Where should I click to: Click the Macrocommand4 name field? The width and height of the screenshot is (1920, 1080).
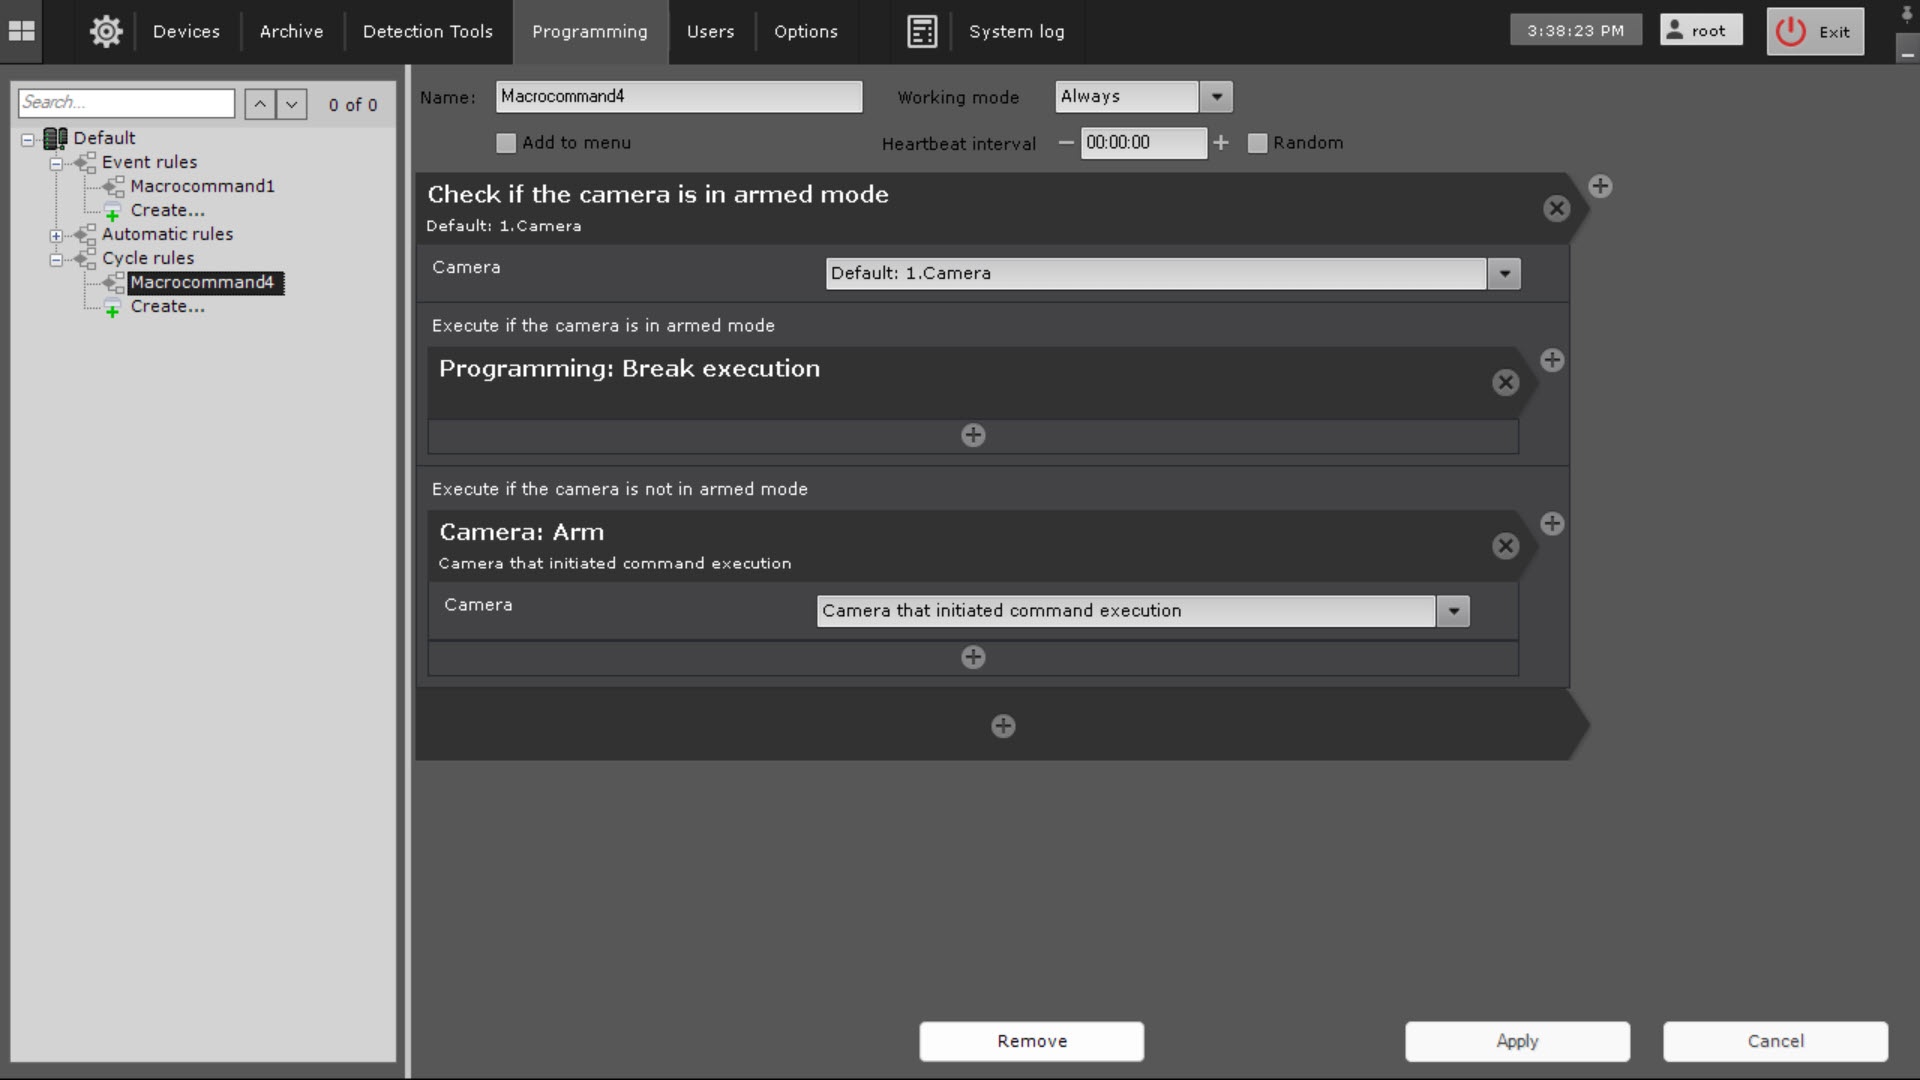678,97
